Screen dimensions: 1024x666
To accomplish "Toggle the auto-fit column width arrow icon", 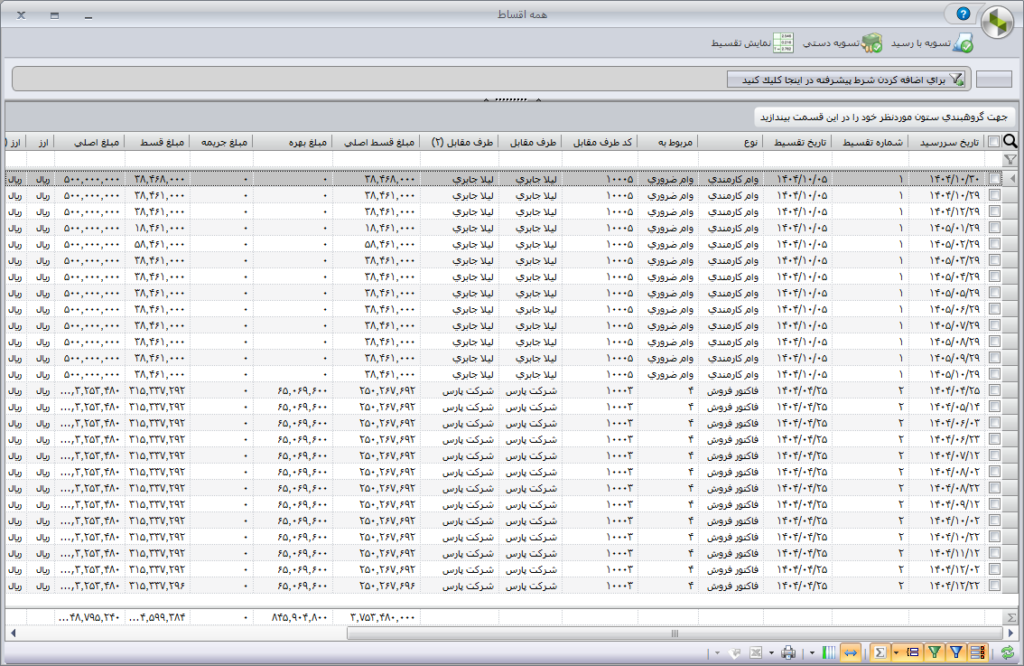I will 851,653.
